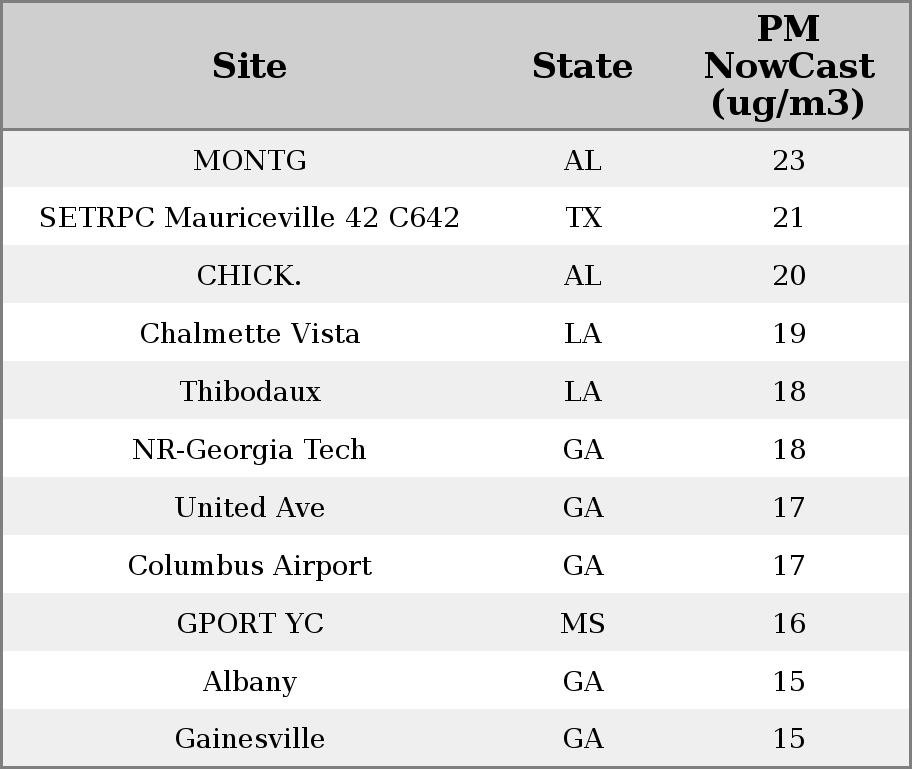The image size is (912, 769).
Task: Select the PM value 23 for MONTG
Action: coord(788,160)
